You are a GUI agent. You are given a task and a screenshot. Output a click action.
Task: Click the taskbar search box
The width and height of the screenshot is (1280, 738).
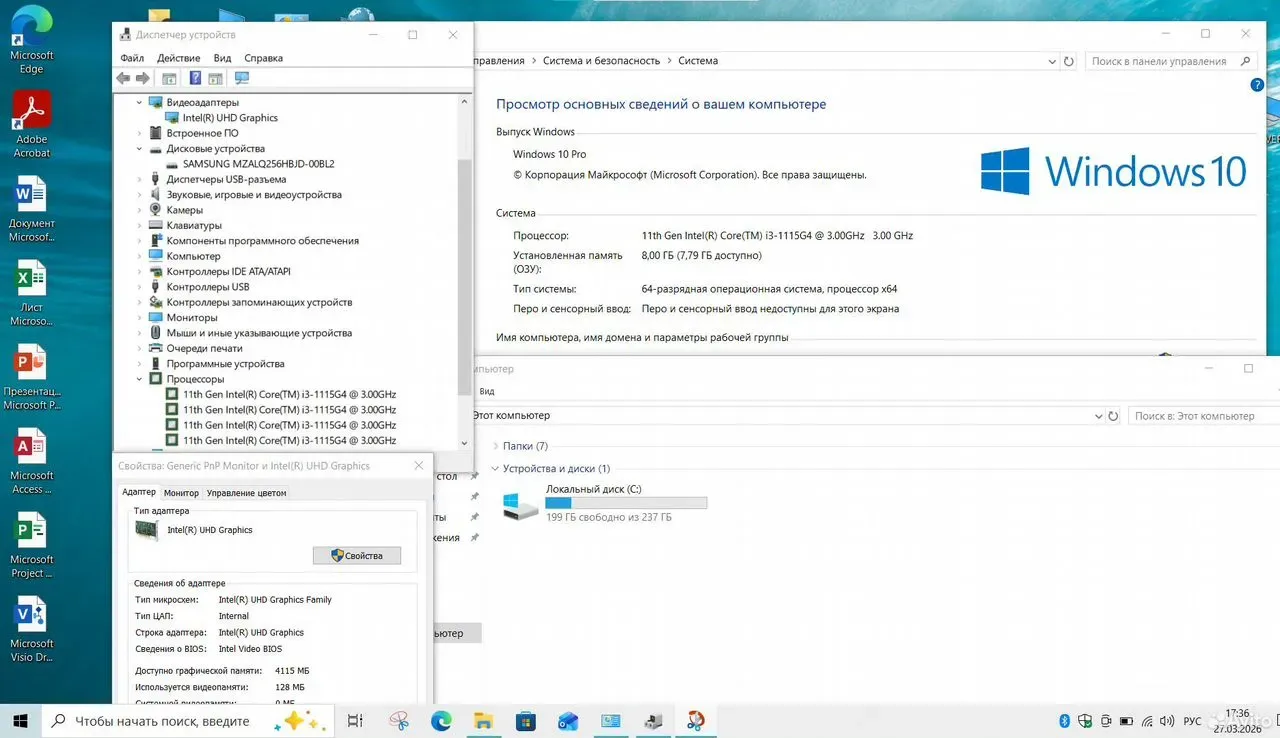tap(186, 721)
